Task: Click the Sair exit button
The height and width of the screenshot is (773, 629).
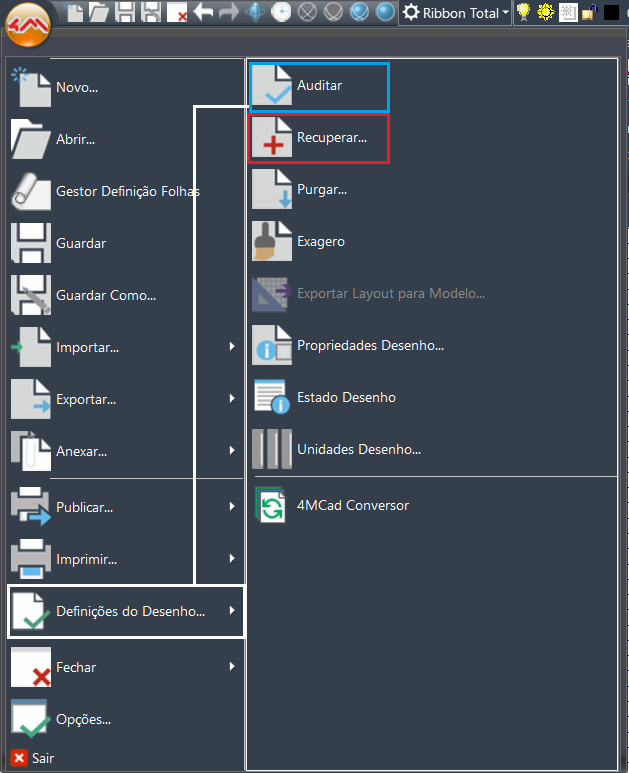Action: (33, 758)
